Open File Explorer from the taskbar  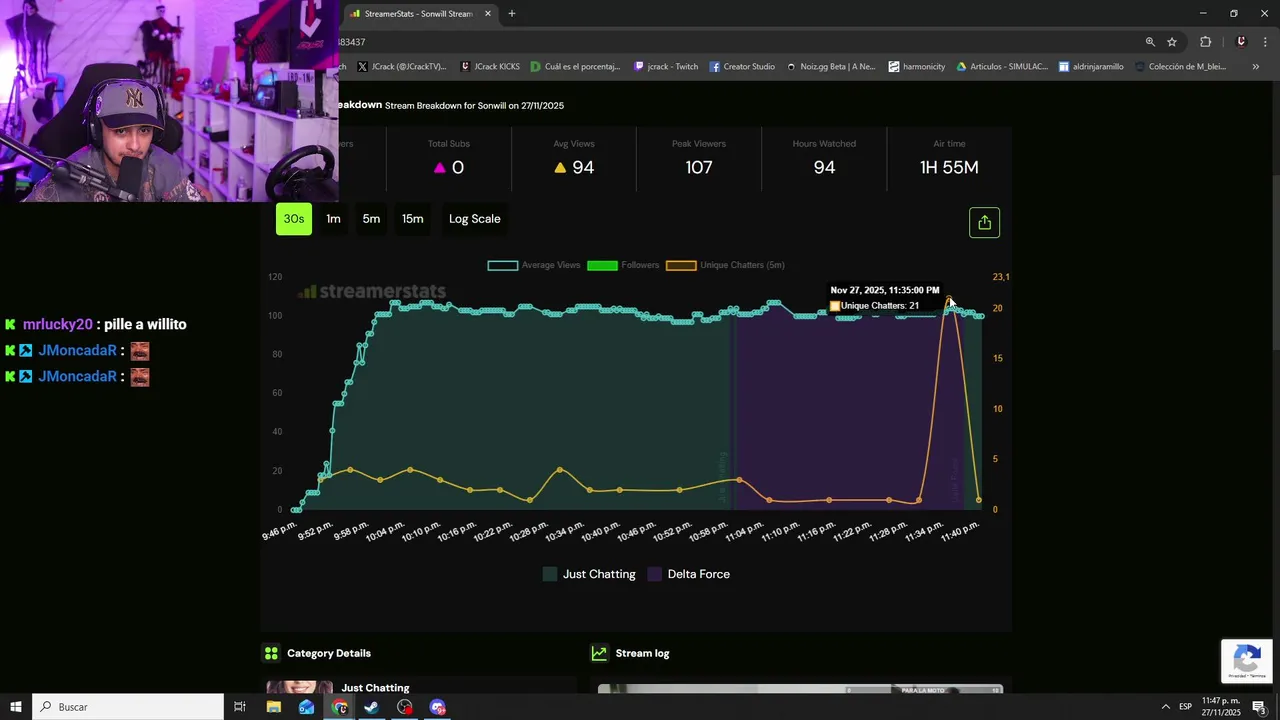(x=273, y=707)
